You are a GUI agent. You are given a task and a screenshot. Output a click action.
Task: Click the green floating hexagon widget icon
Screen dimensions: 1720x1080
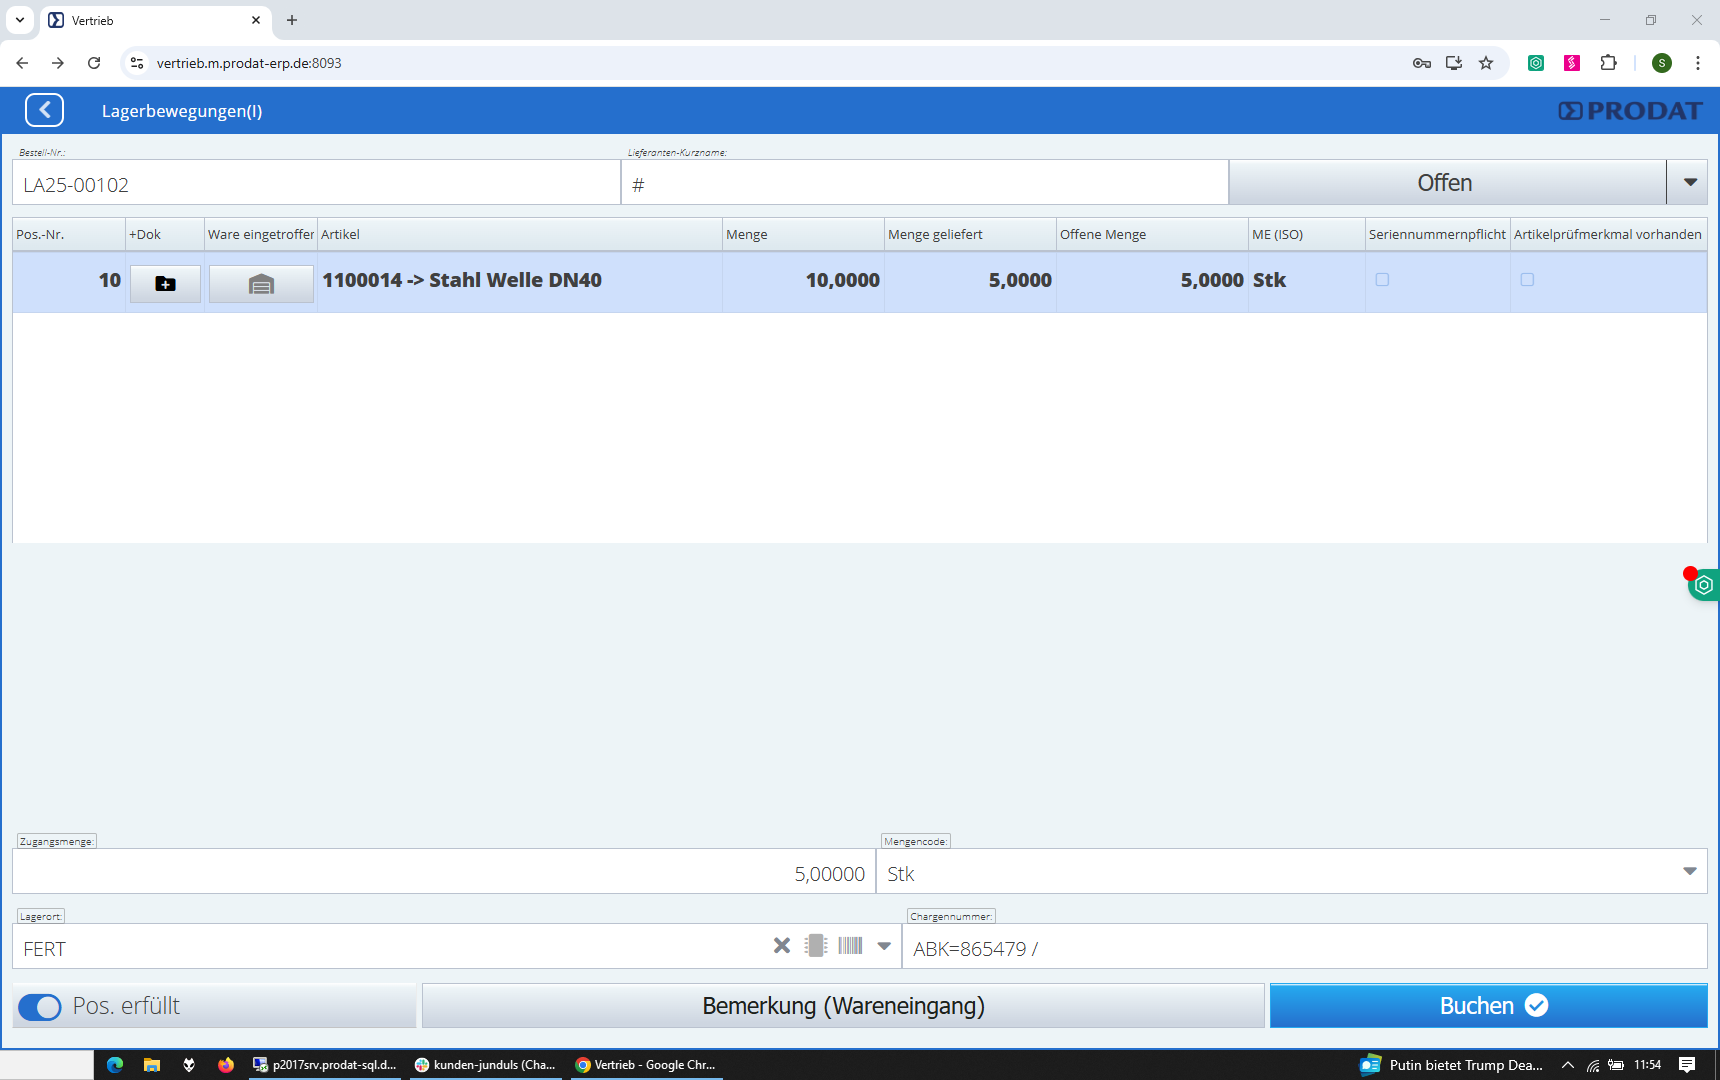pos(1704,585)
